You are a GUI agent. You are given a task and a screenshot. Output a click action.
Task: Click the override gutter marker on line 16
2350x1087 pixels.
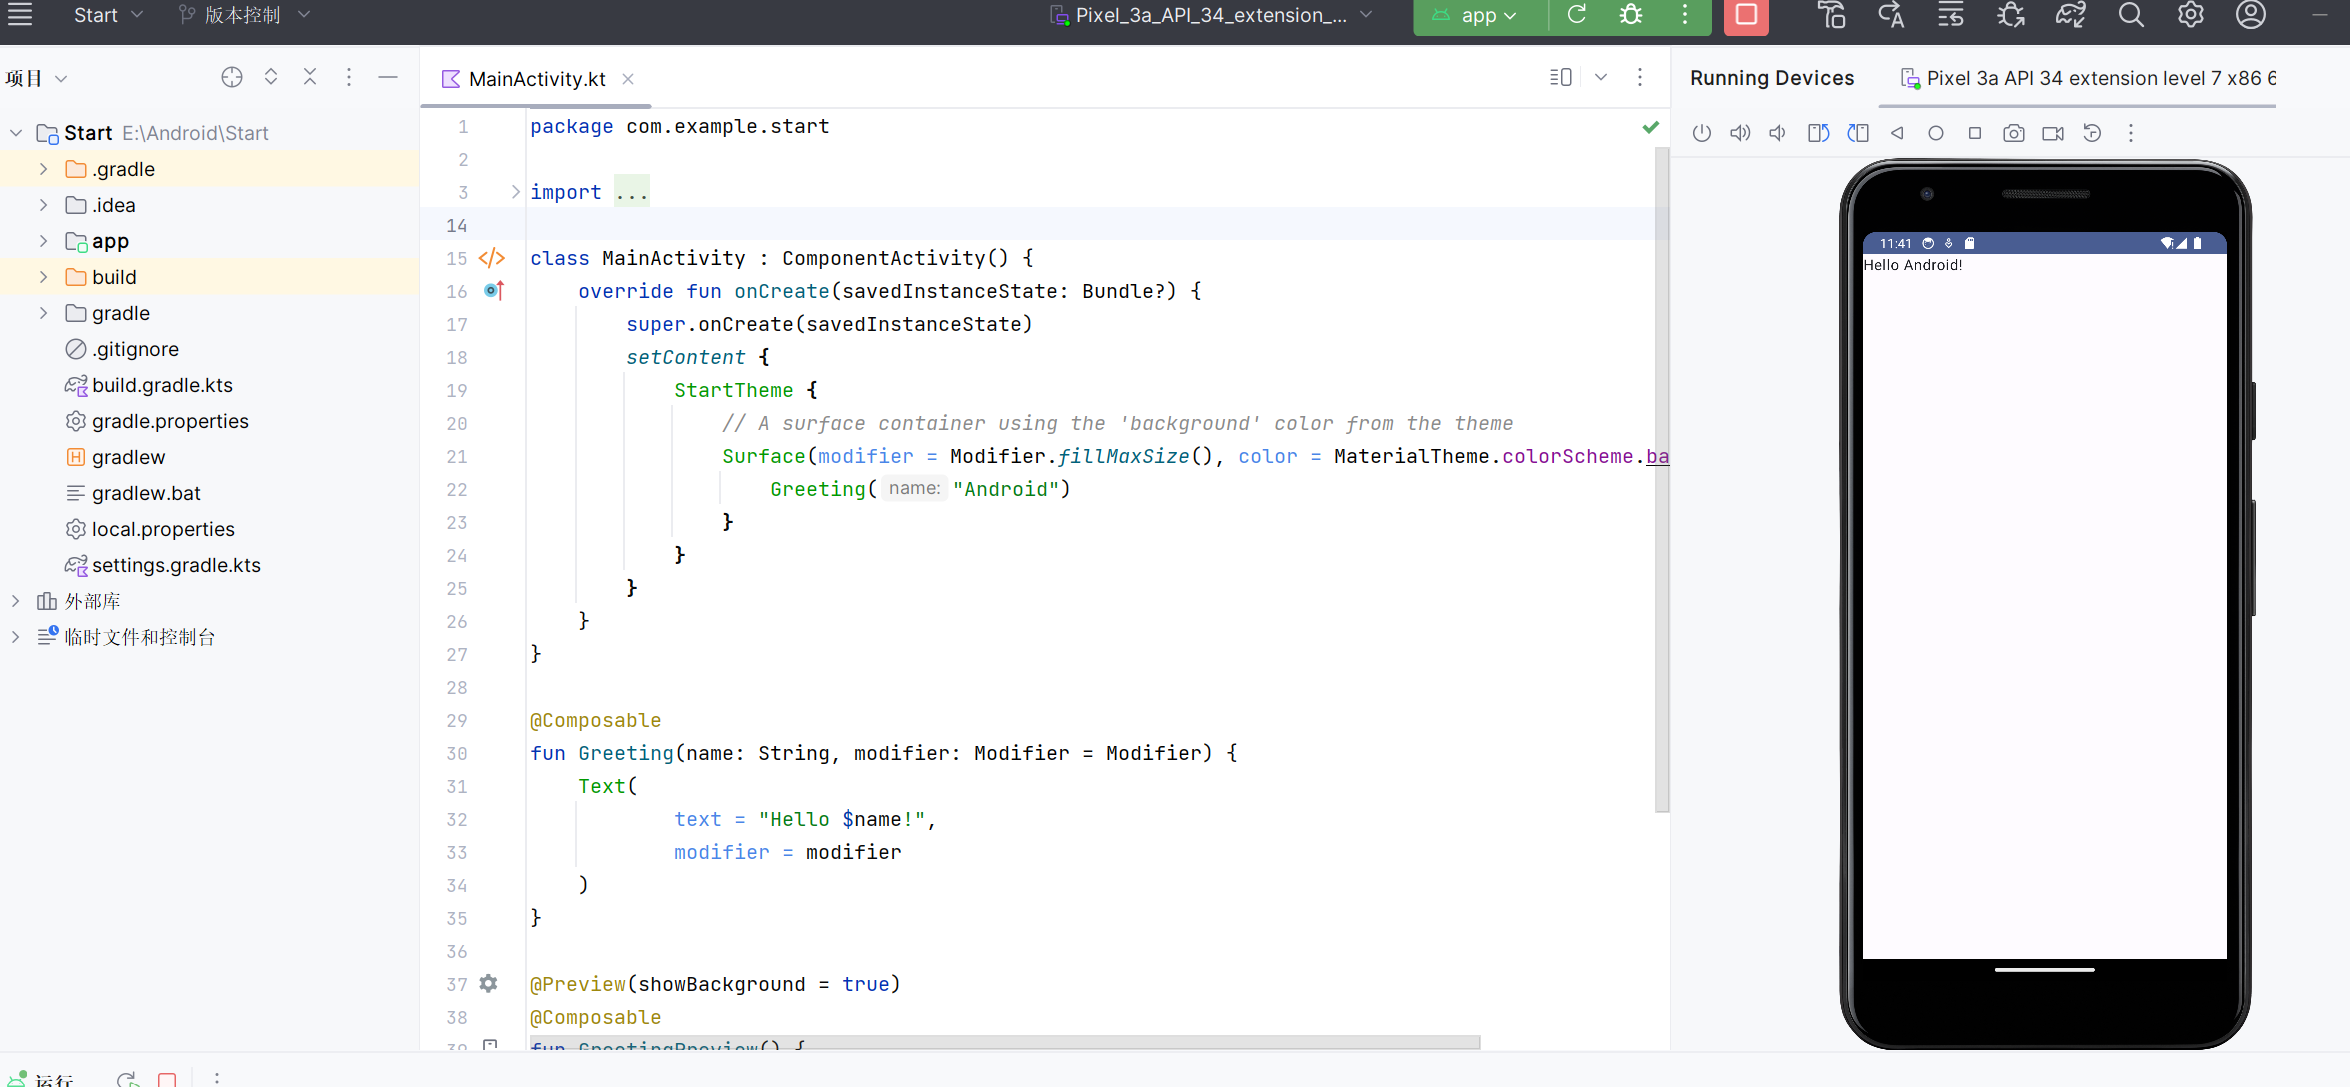click(494, 291)
